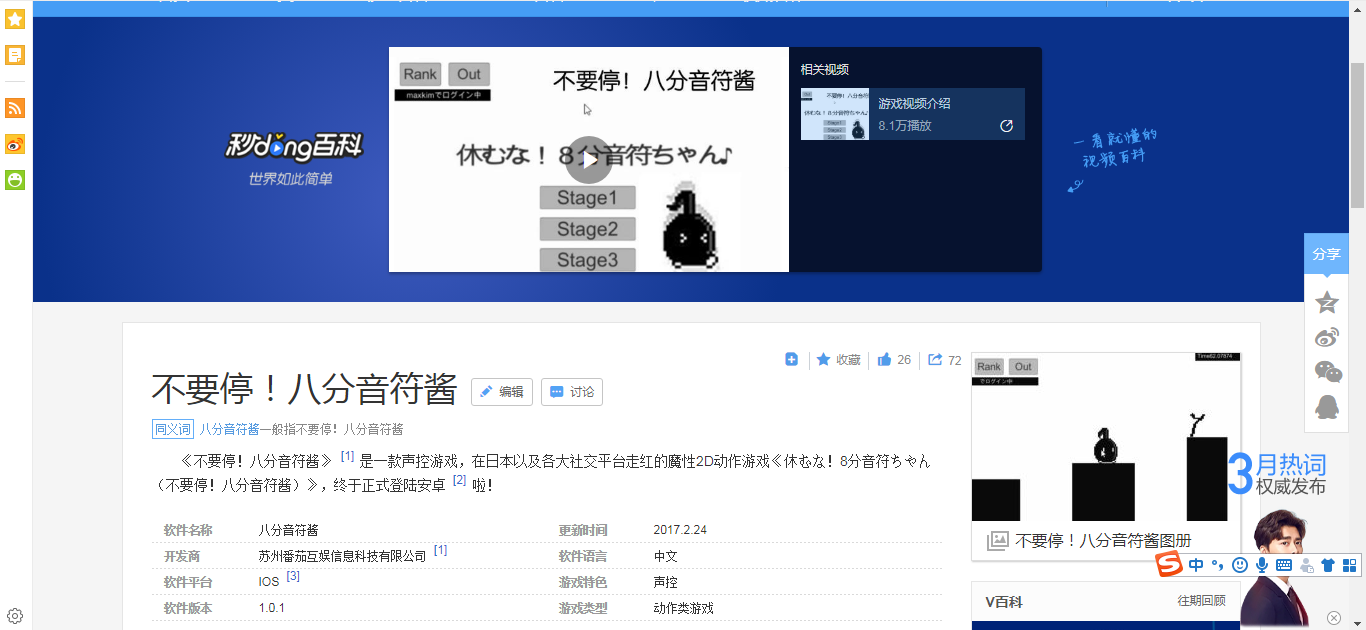Screen dimensions: 1366x630
Task: Click the share arrow icon on the related video
Action: pyautogui.click(x=1006, y=126)
